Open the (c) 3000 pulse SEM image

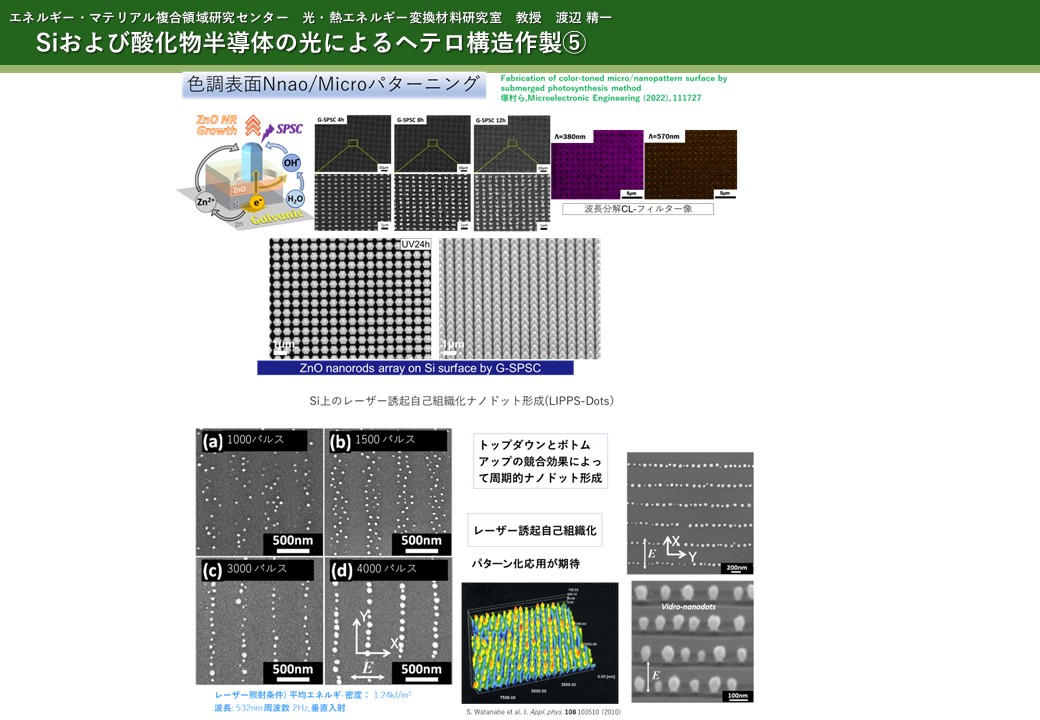click(x=259, y=620)
